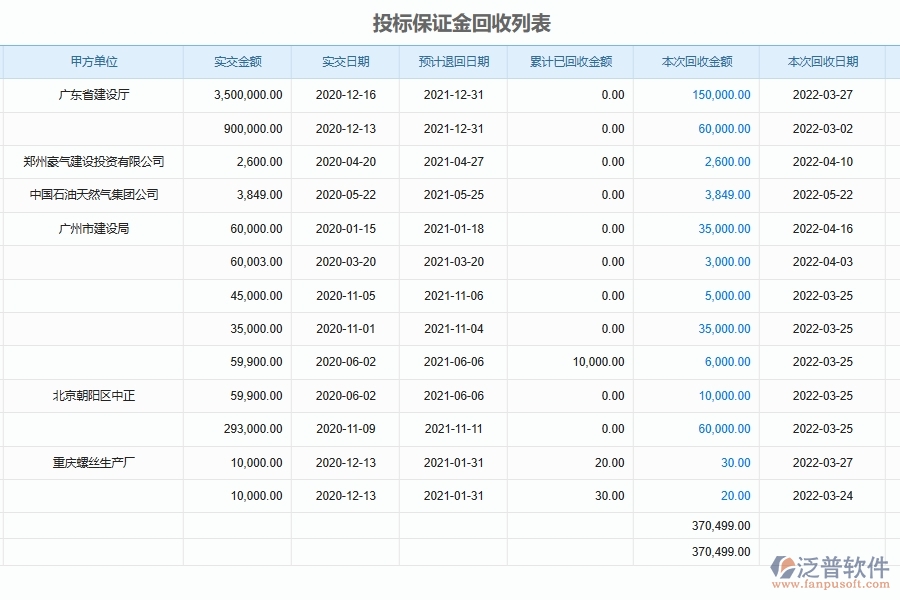
Task: Sort by the 本次回收金额 column header
Action: (x=697, y=61)
